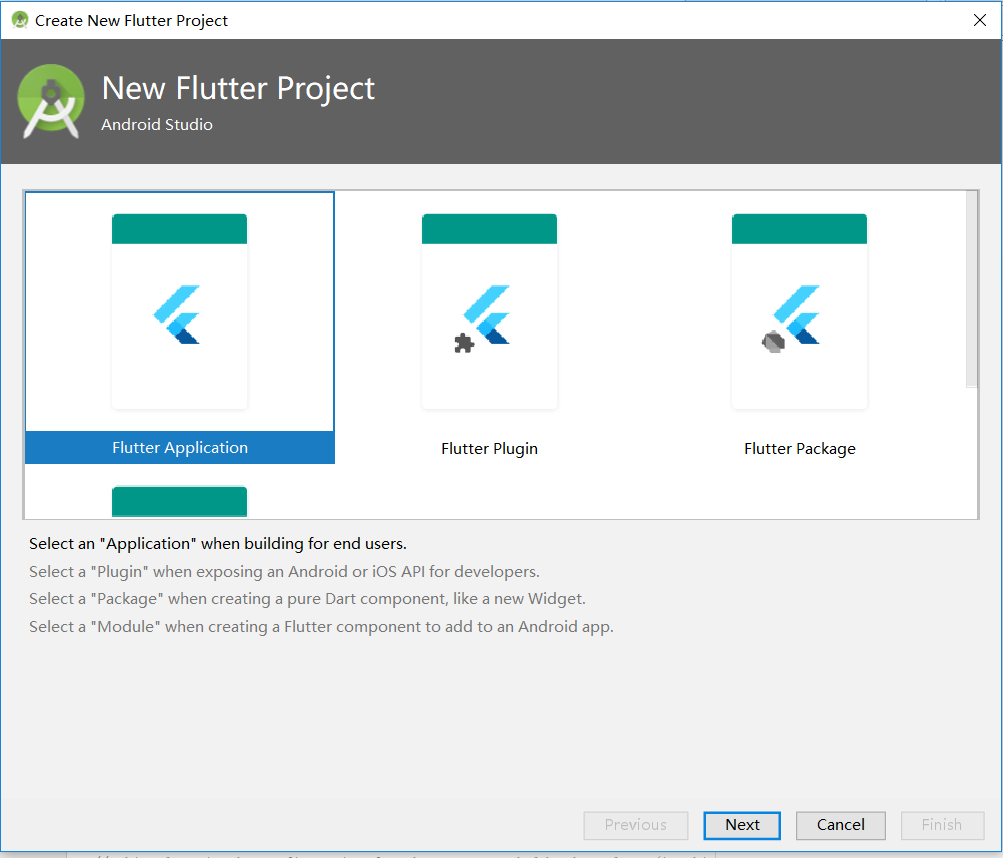The width and height of the screenshot is (1003, 858).
Task: Click the Cancel button
Action: click(x=841, y=825)
